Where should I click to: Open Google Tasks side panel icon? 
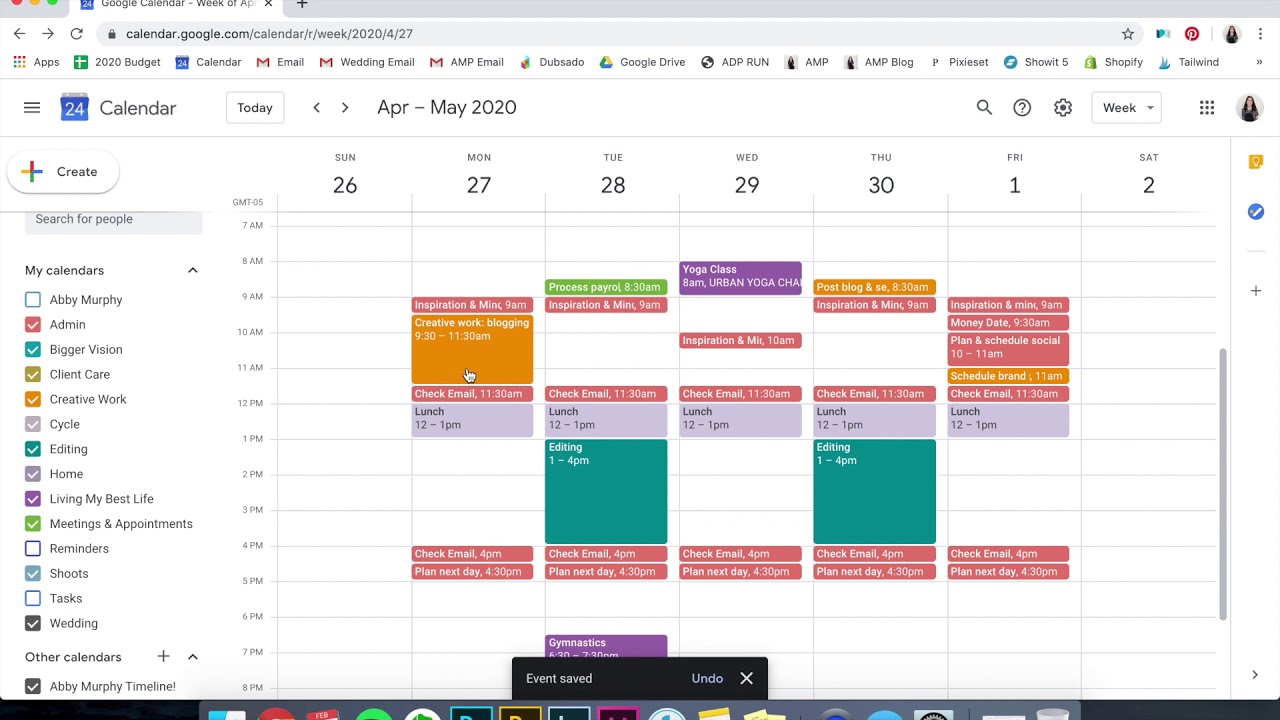pyautogui.click(x=1256, y=212)
